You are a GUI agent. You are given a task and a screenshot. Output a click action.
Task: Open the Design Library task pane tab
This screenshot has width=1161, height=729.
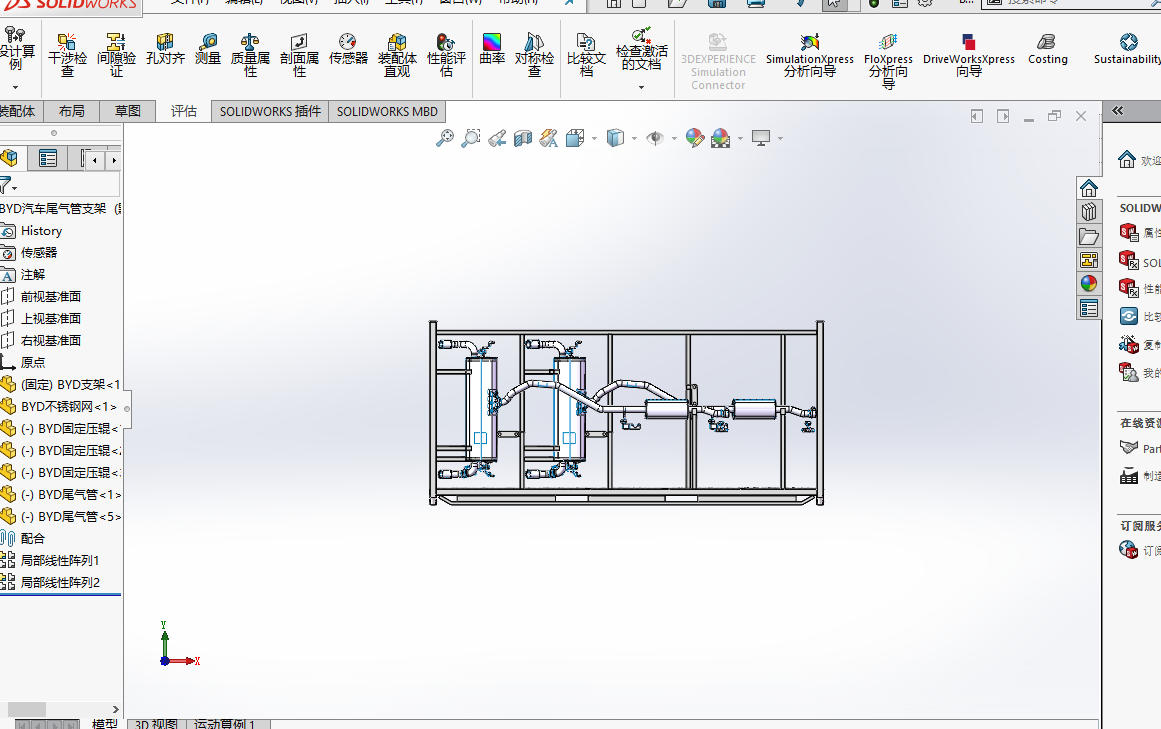[1088, 212]
